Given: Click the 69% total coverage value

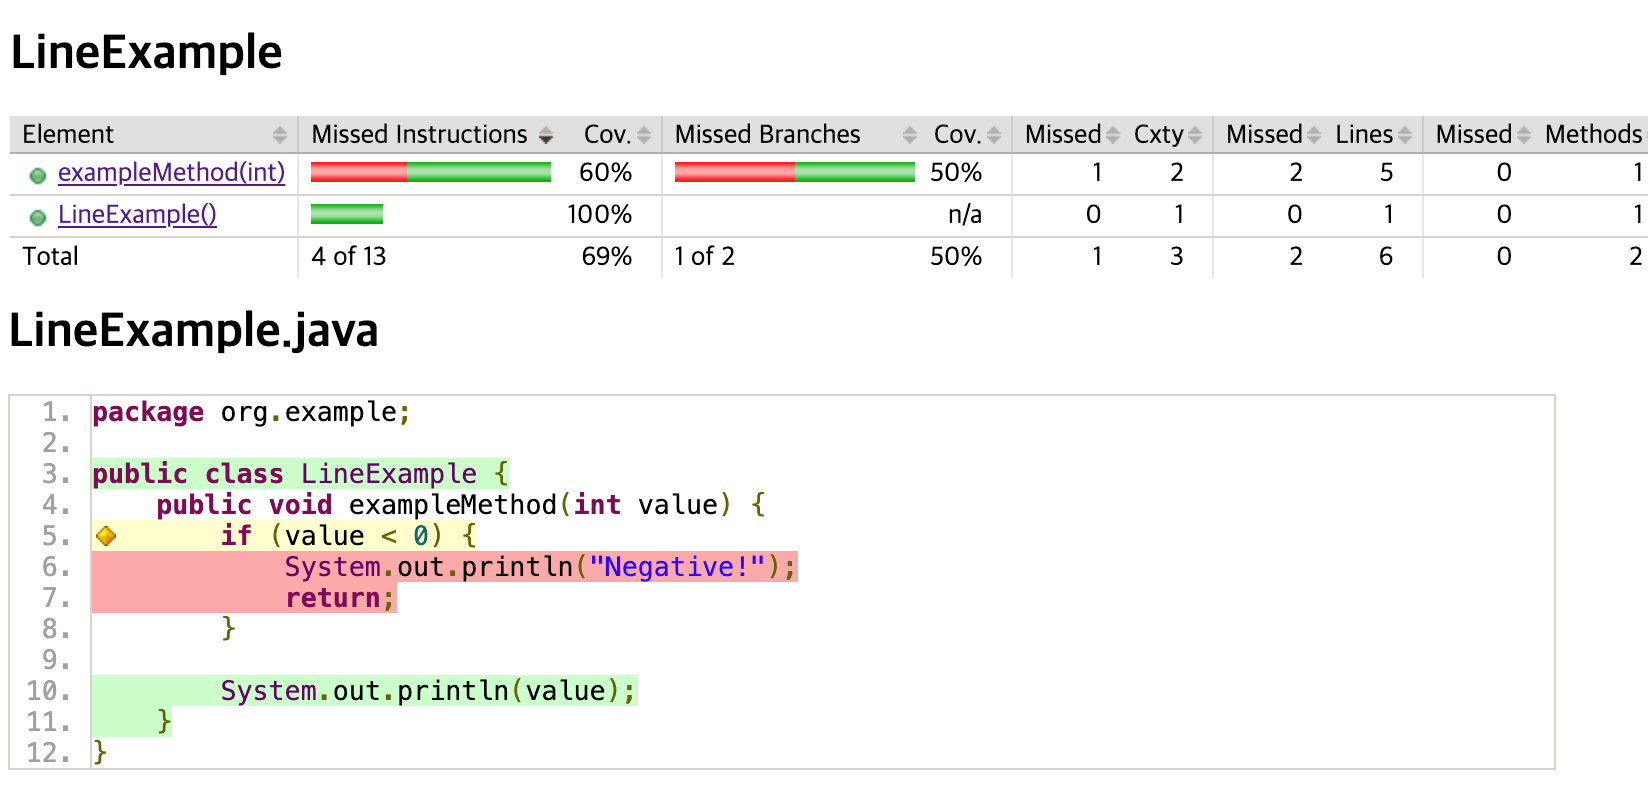Looking at the screenshot, I should [607, 256].
